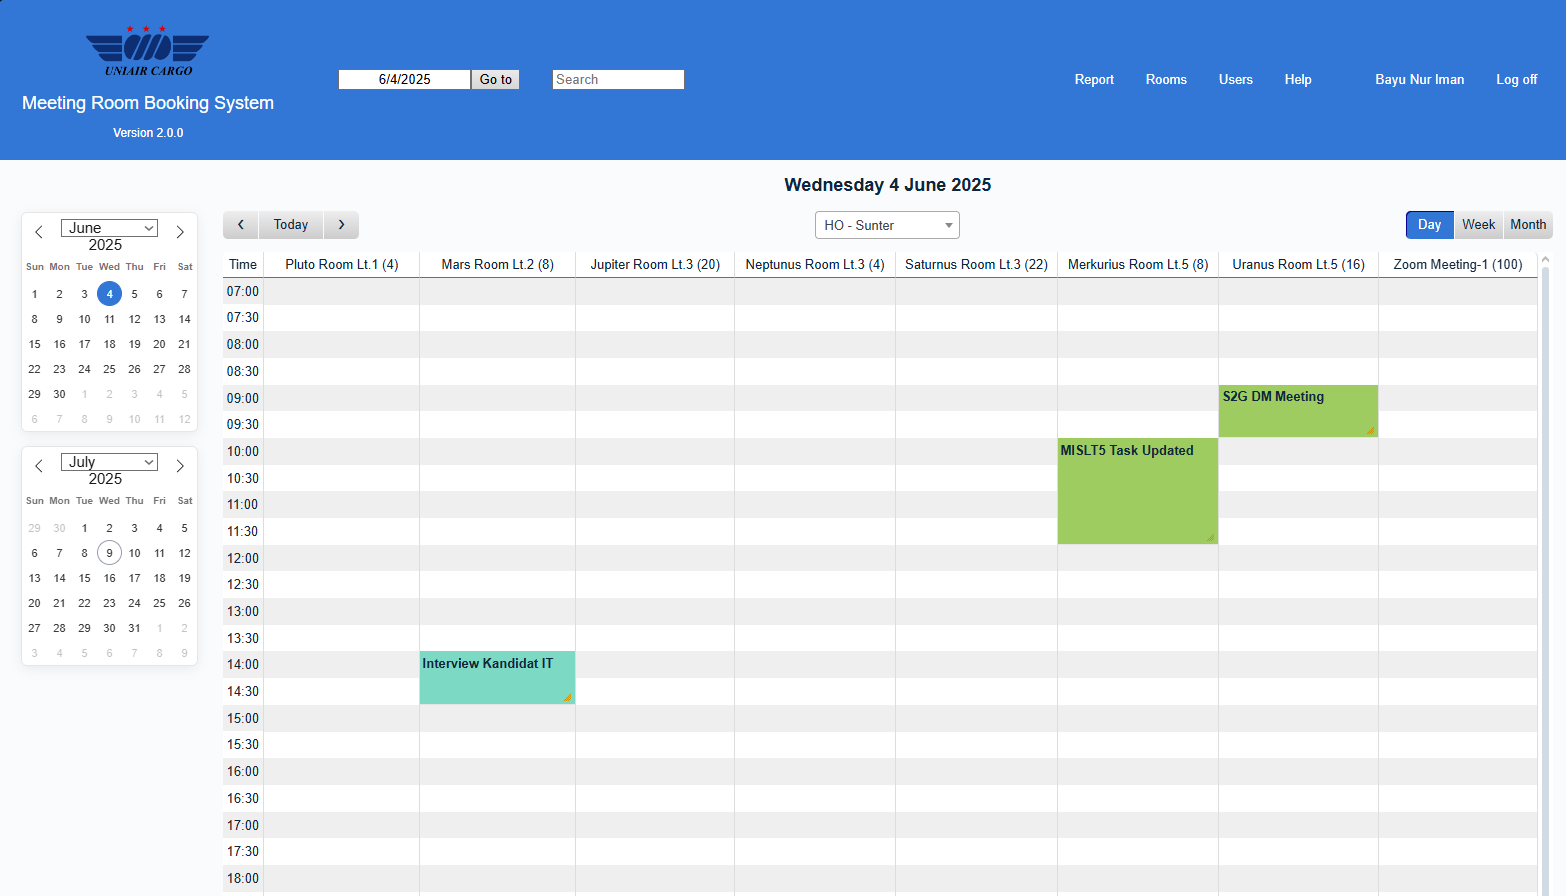Click previous month arrow on June calendar
The image size is (1566, 896).
39,232
